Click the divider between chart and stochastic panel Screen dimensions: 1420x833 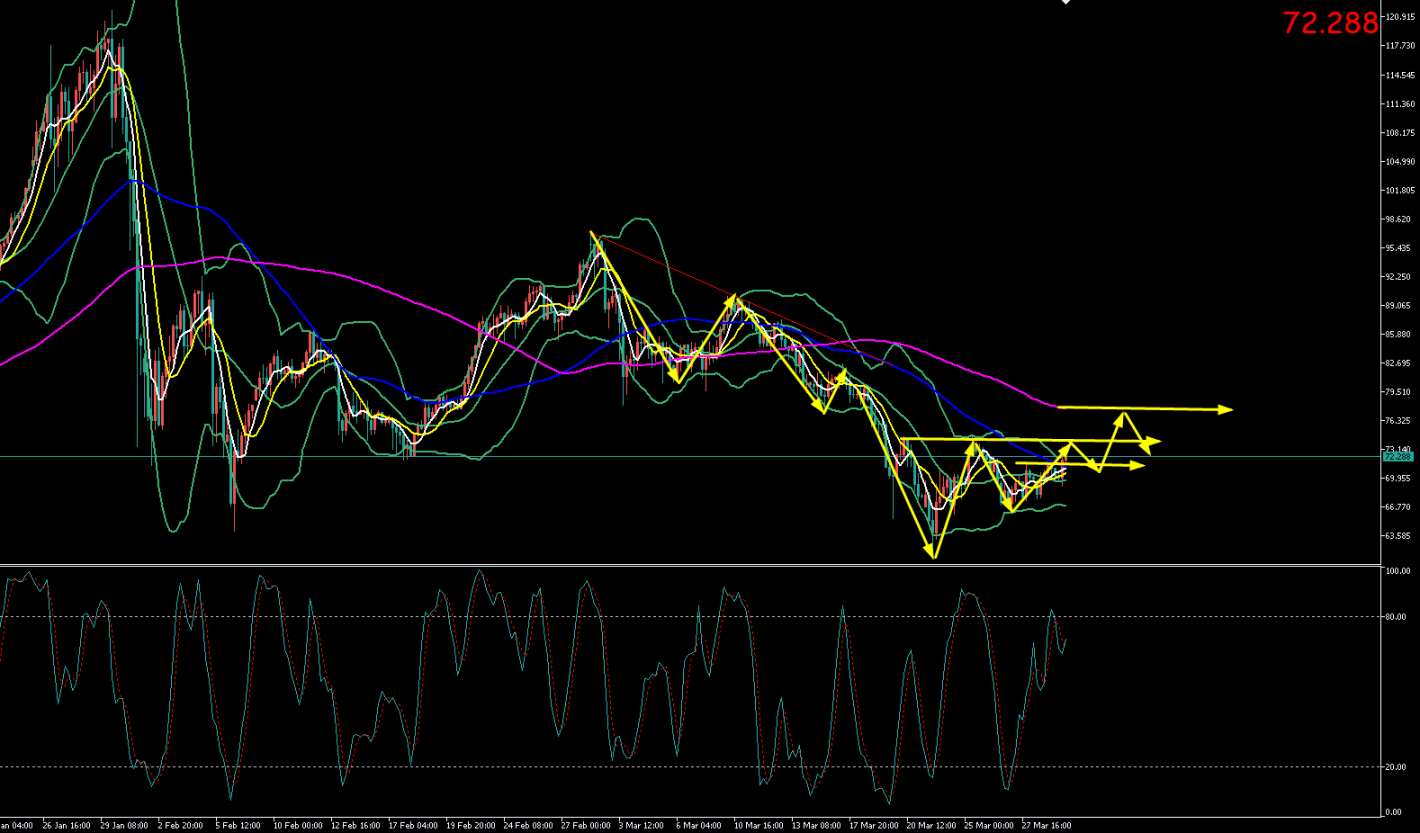(690, 566)
